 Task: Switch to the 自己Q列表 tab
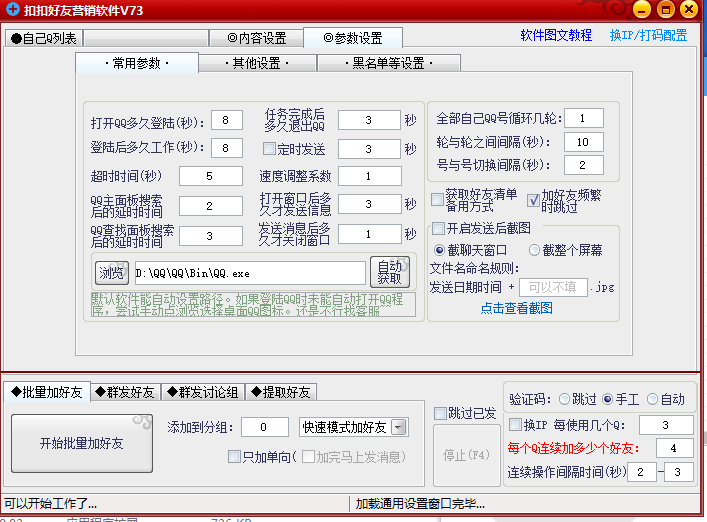tap(44, 38)
